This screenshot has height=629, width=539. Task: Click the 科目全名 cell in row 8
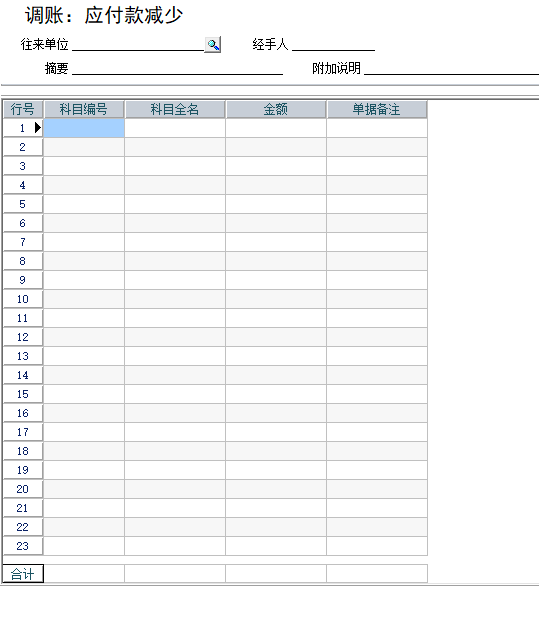pyautogui.click(x=175, y=261)
